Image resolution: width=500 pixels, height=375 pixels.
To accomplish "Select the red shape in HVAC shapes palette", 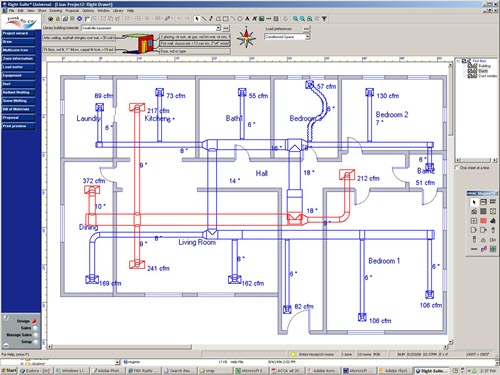I will click(483, 221).
